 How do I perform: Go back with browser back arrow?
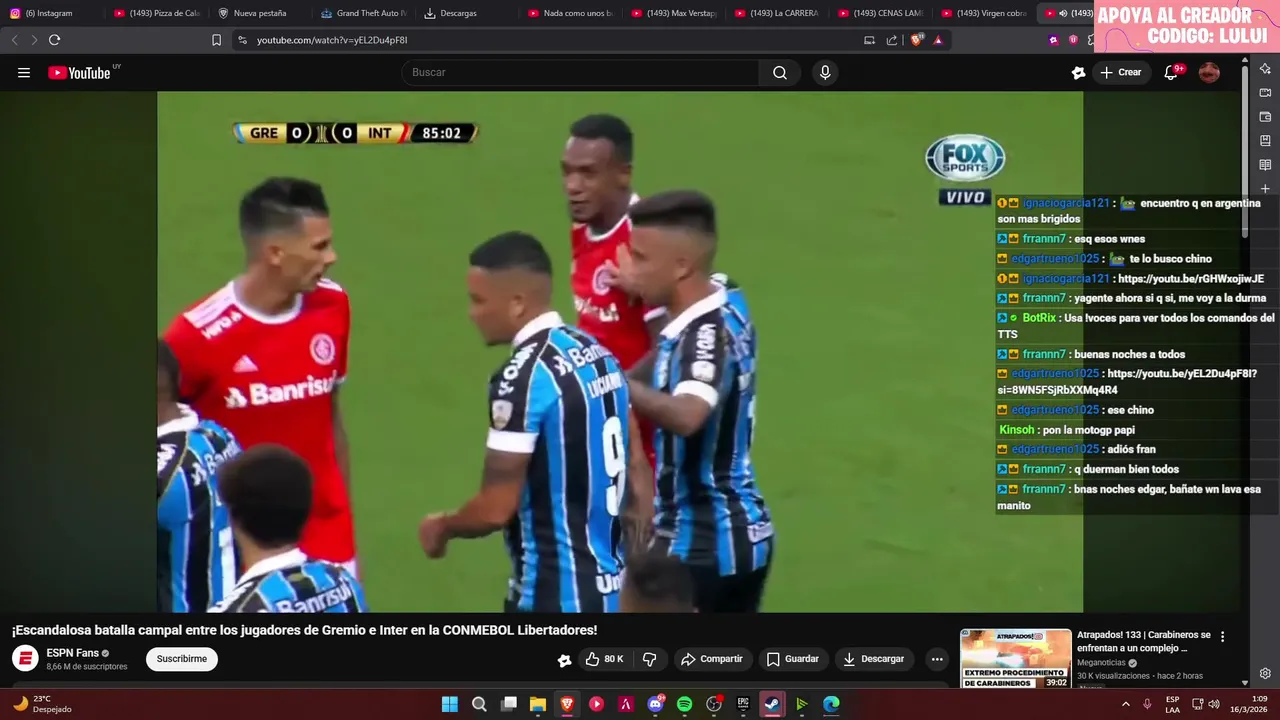14,40
